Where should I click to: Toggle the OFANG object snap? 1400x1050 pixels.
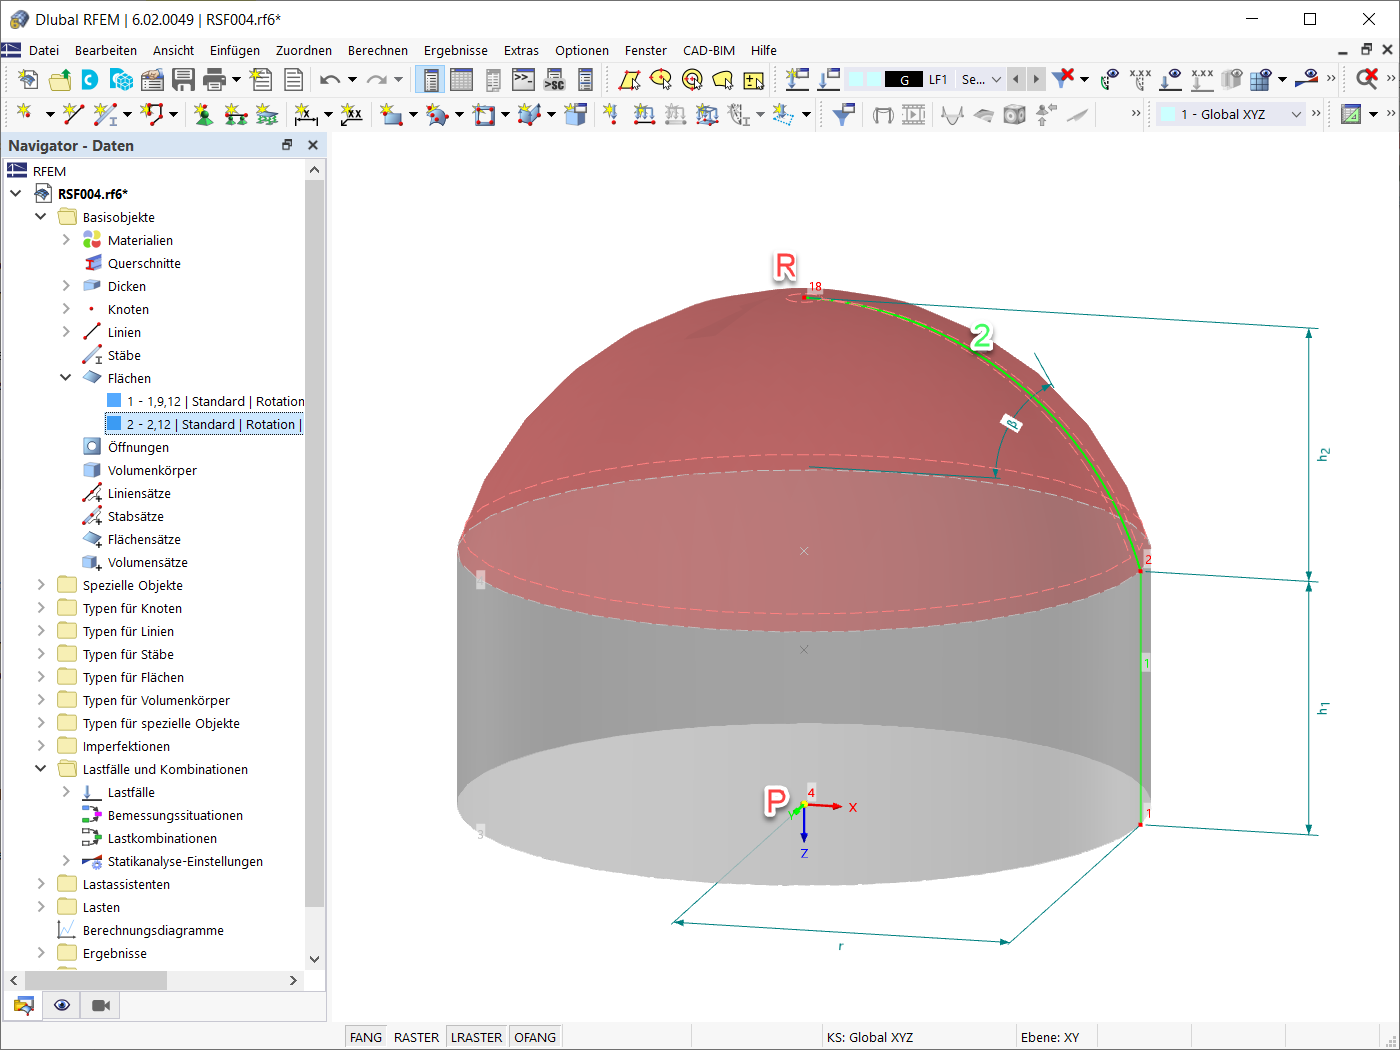(535, 1037)
